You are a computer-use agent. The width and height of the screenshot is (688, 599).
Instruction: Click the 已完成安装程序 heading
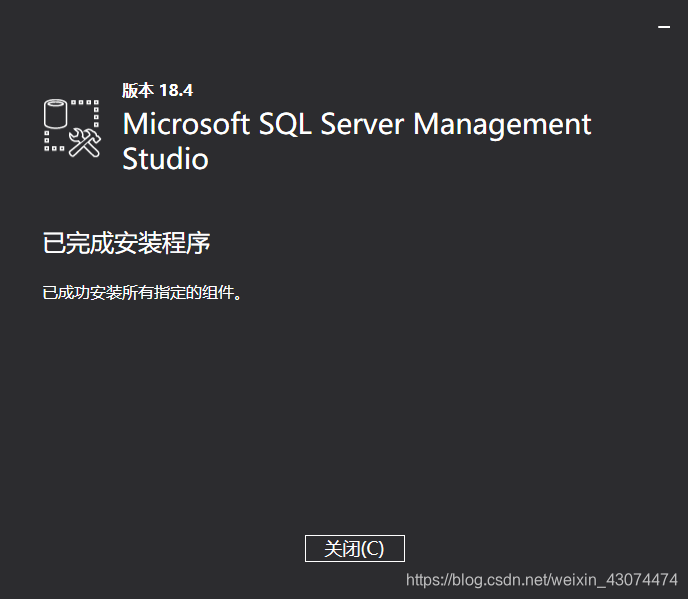126,243
